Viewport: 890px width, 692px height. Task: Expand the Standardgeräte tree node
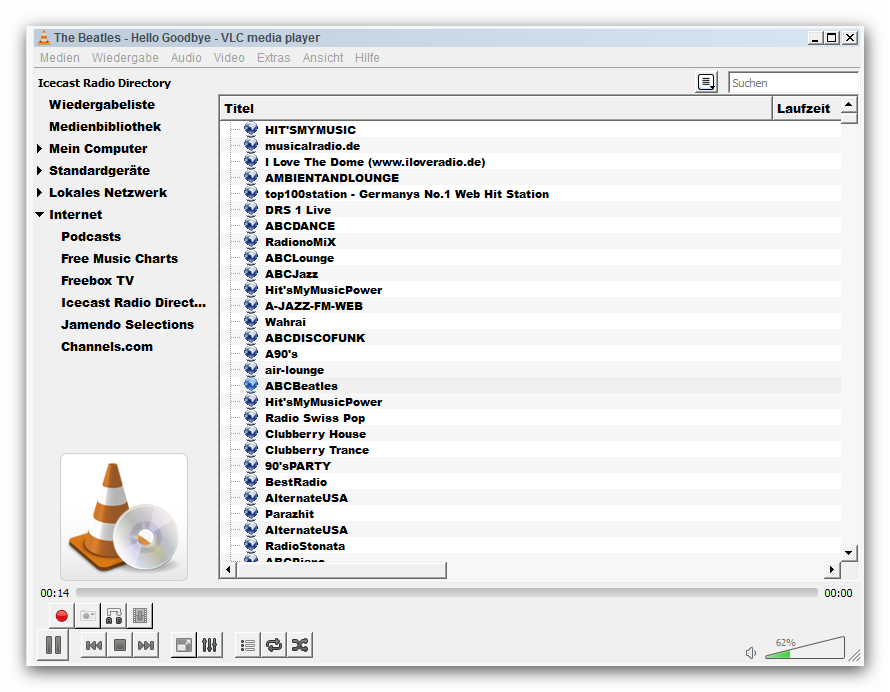click(39, 171)
